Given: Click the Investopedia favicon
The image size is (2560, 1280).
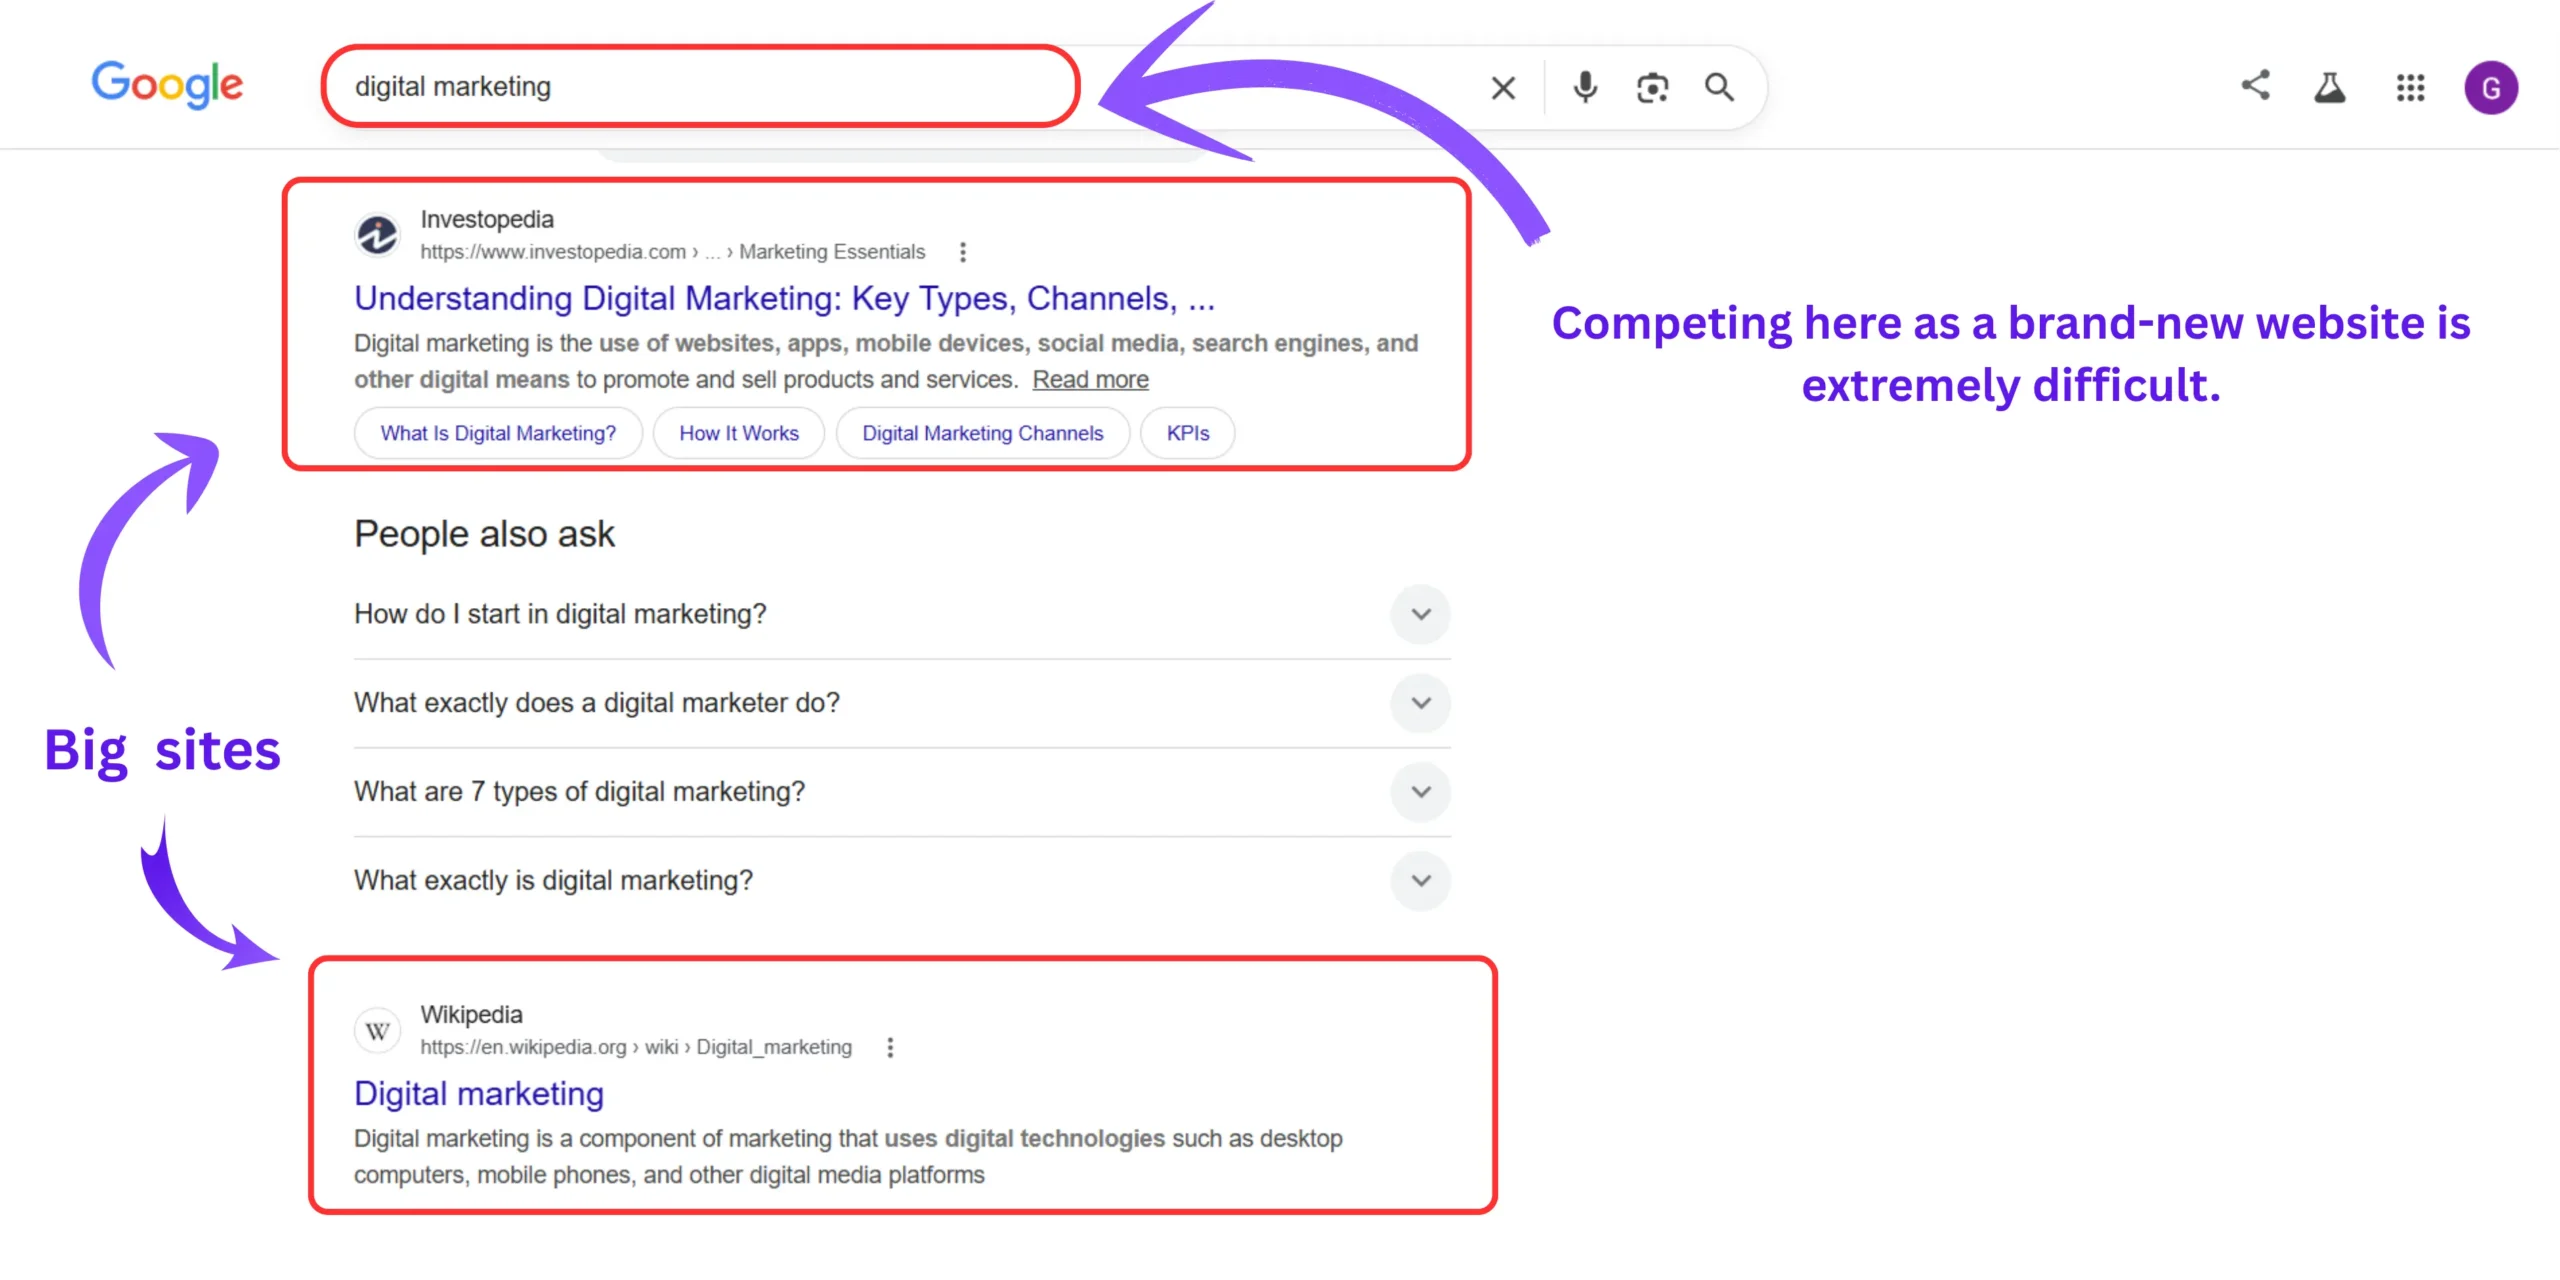Looking at the screenshot, I should 378,235.
